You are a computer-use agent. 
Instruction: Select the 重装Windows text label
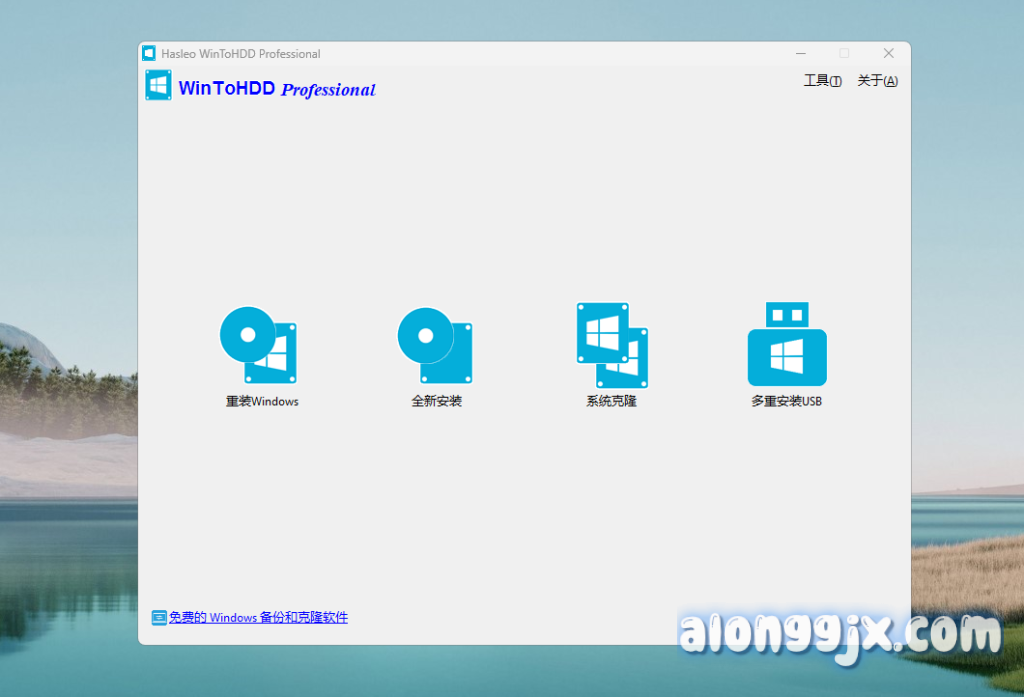pyautogui.click(x=262, y=401)
